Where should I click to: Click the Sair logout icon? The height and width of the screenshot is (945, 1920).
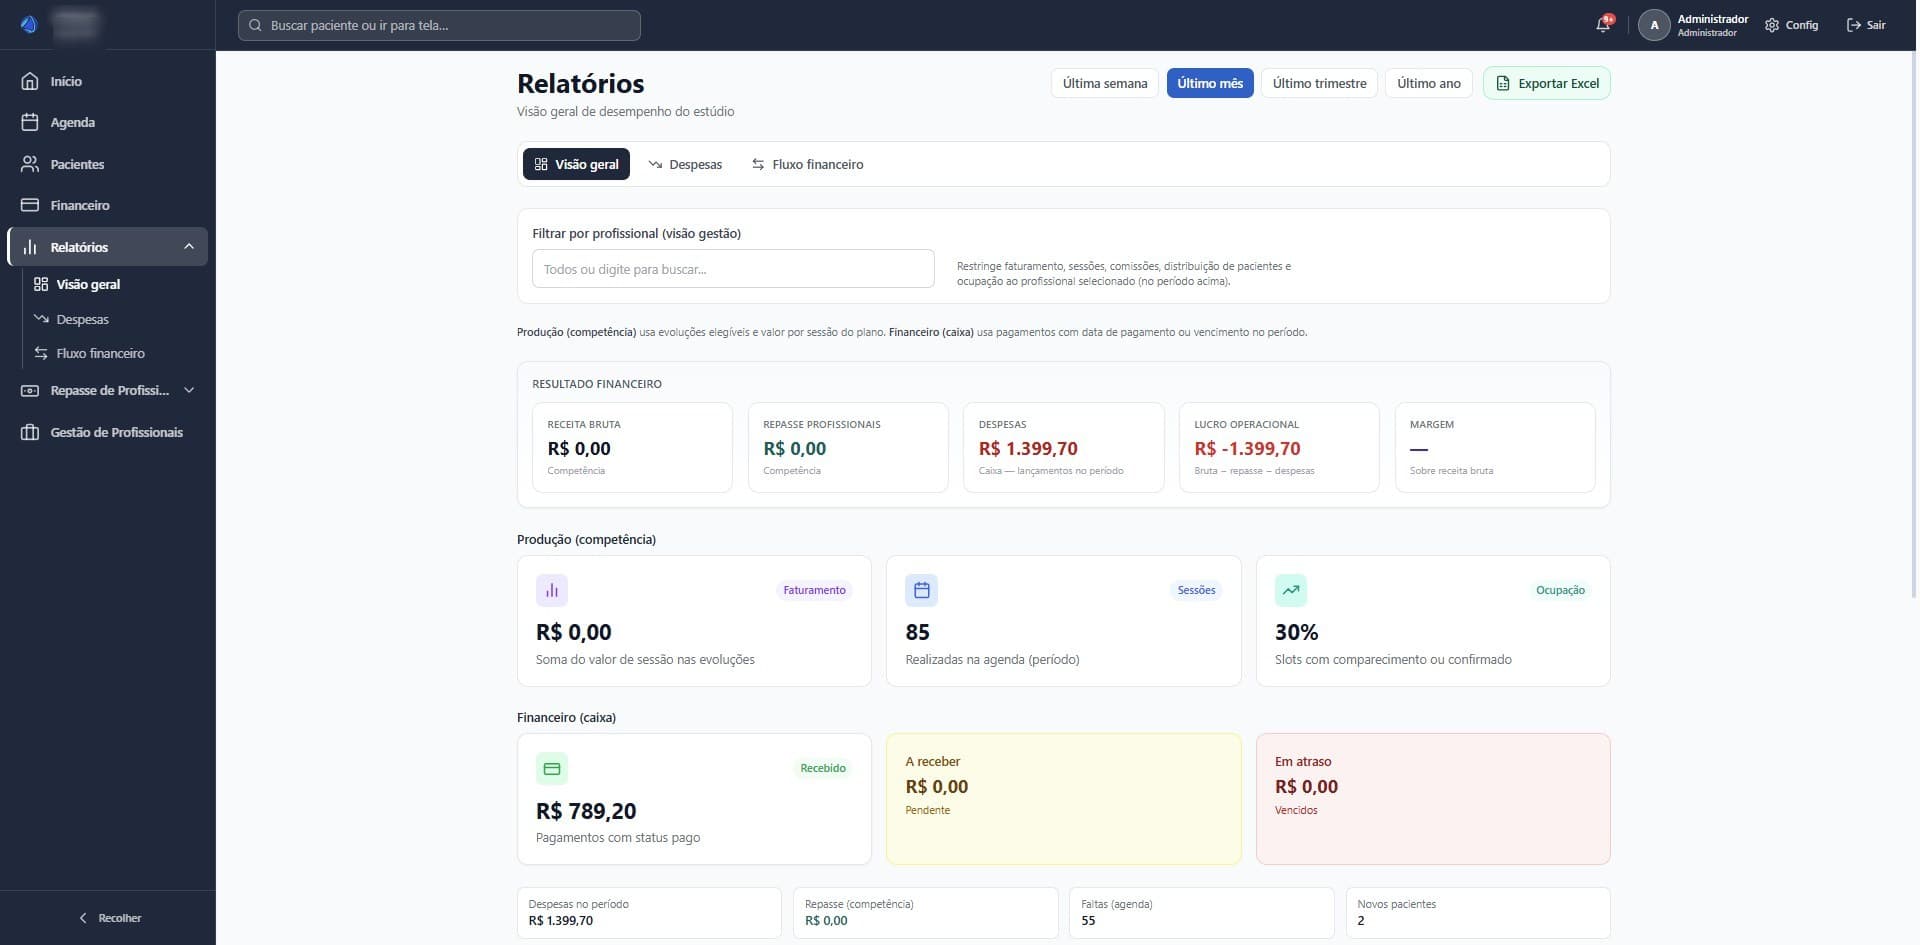[x=1854, y=25]
